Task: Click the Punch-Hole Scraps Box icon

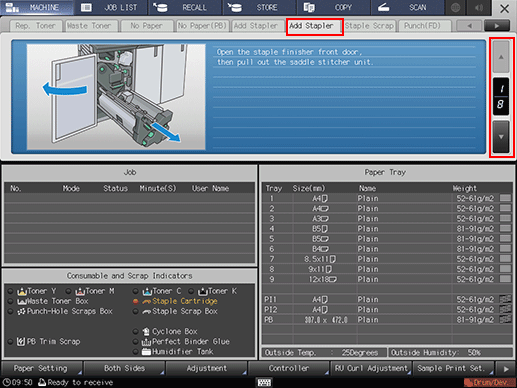Action: pyautogui.click(x=22, y=312)
